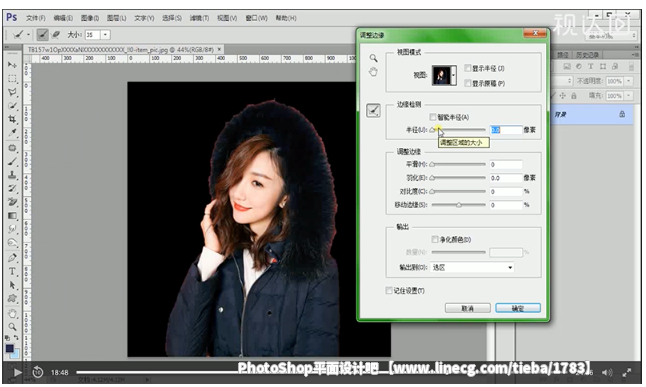Select the Move tool in the toolbox

[x=12, y=65]
